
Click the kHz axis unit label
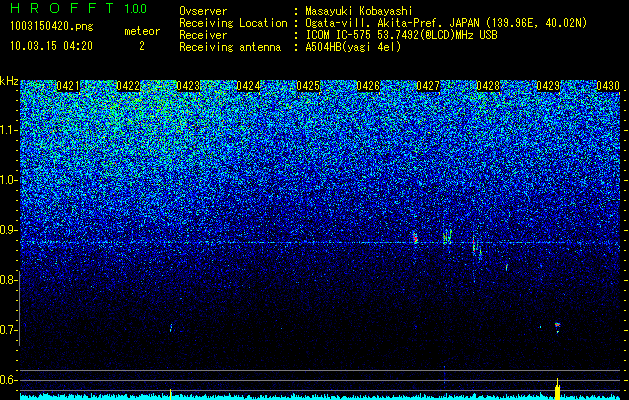click(9, 81)
